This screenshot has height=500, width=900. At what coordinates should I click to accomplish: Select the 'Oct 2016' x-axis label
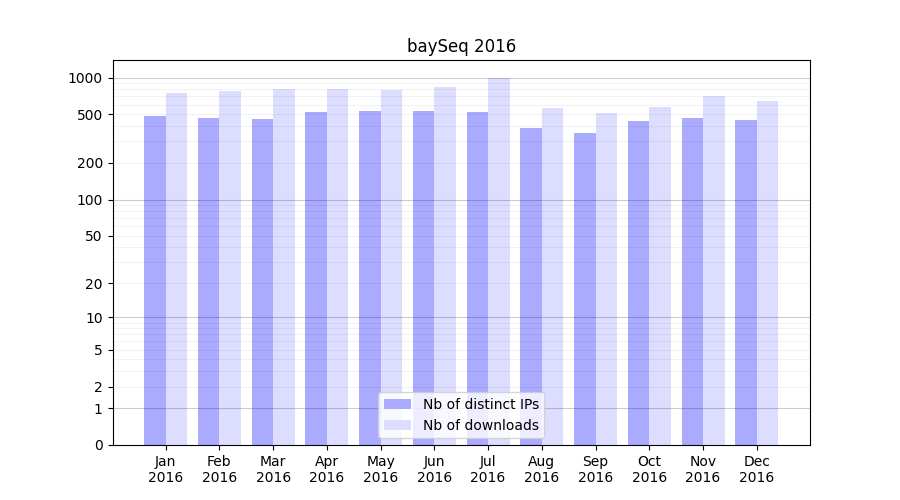(649, 469)
